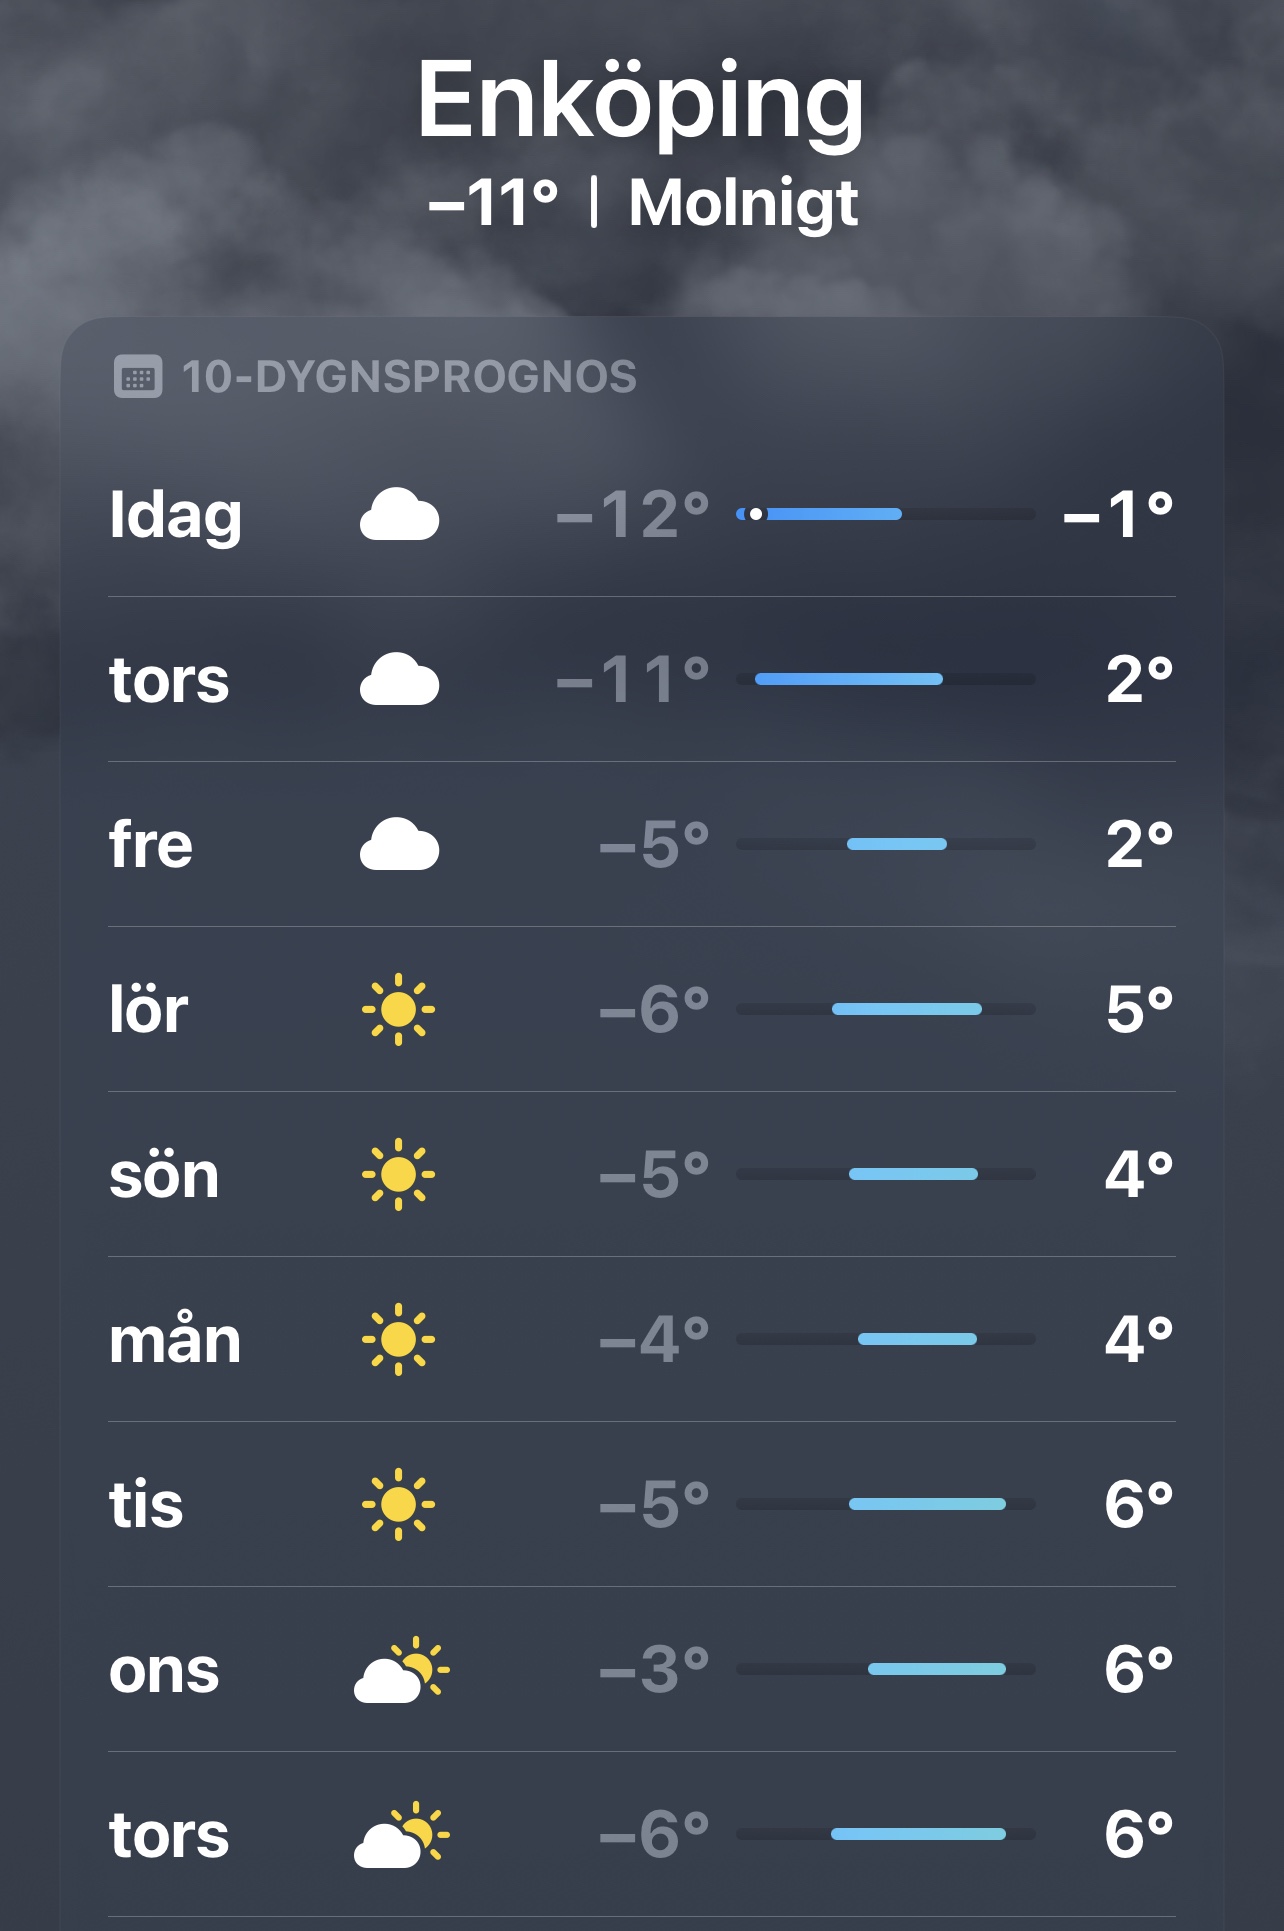
Task: Tap the current −11° temperature reading
Action: (493, 203)
